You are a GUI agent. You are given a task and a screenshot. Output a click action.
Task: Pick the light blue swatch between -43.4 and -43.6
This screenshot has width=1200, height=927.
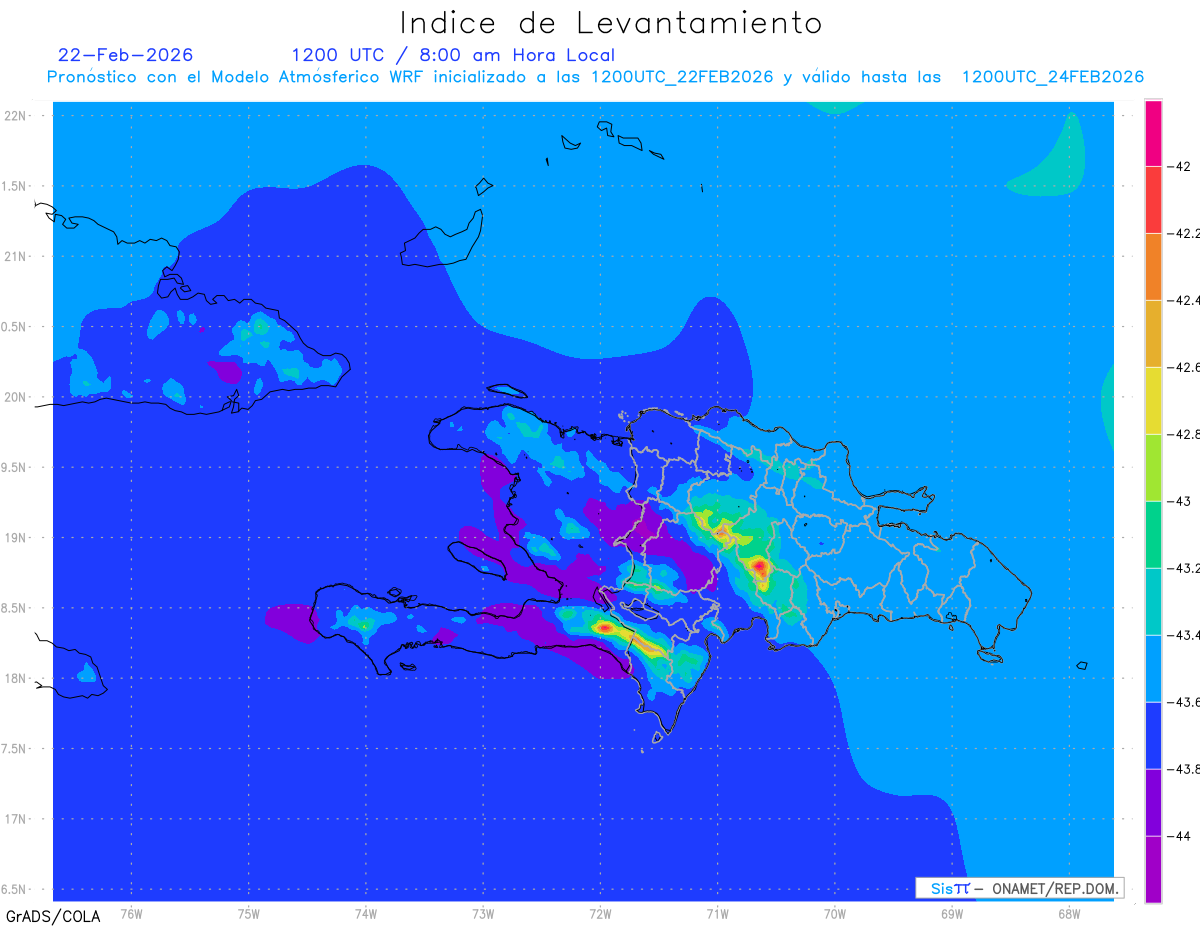[x=1153, y=669]
